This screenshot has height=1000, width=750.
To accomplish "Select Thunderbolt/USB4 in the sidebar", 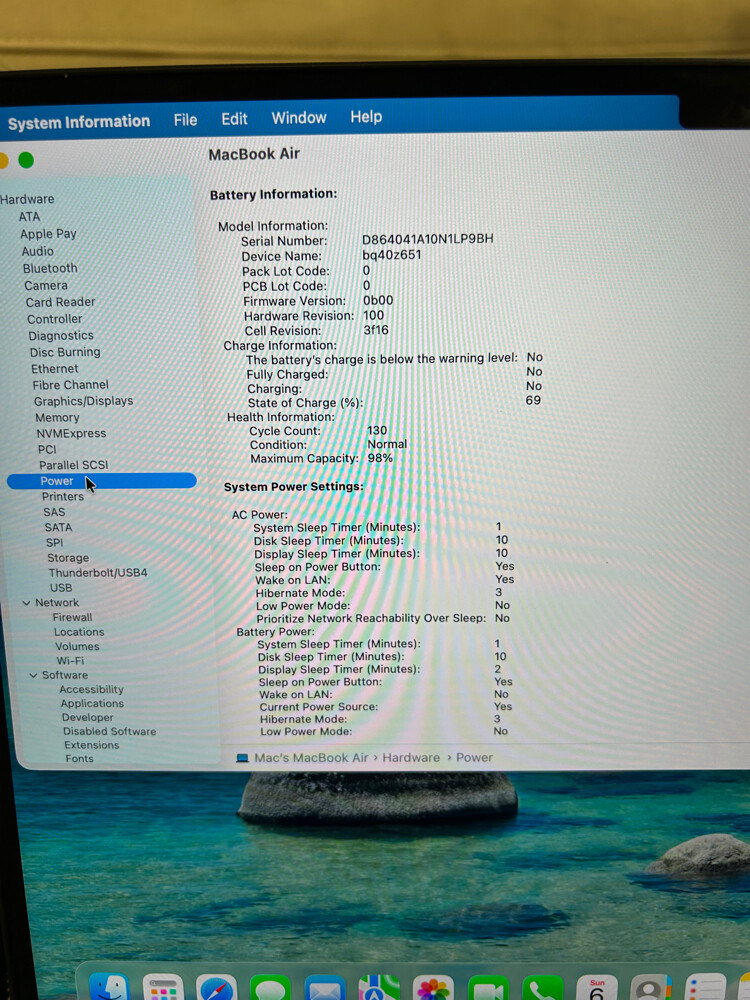I will [x=98, y=573].
